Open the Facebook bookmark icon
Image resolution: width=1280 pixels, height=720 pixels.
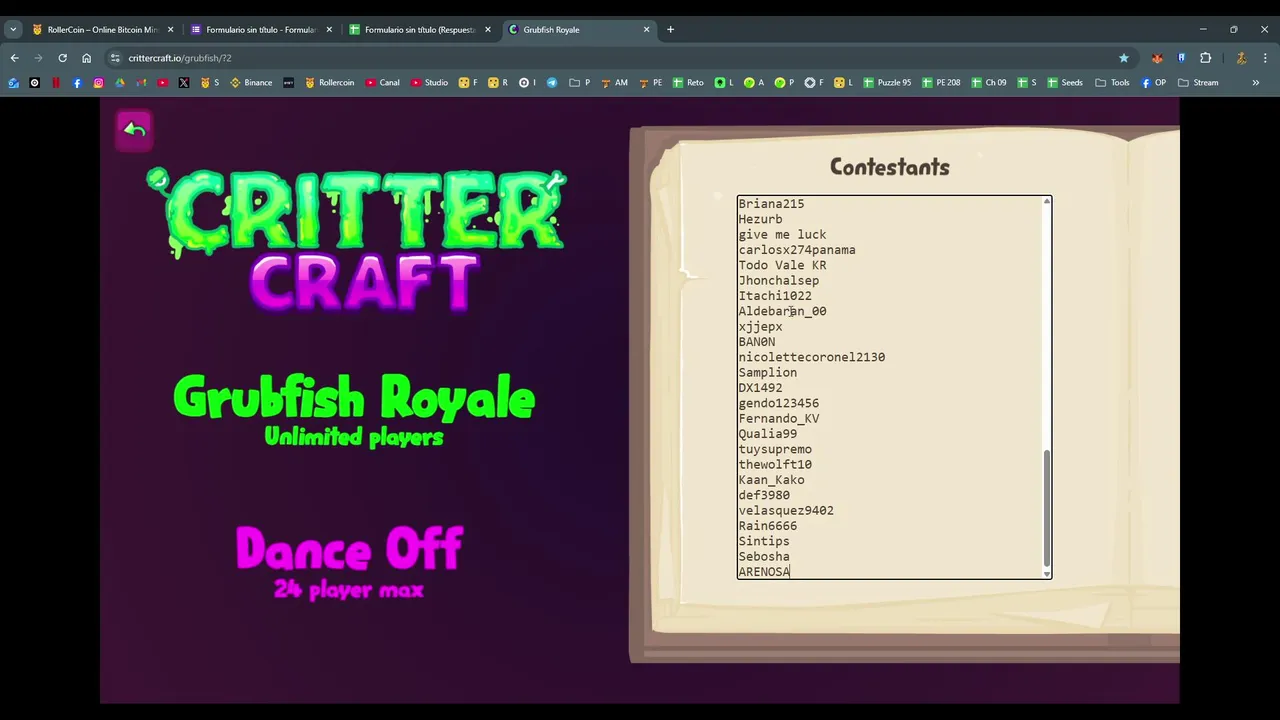[77, 83]
